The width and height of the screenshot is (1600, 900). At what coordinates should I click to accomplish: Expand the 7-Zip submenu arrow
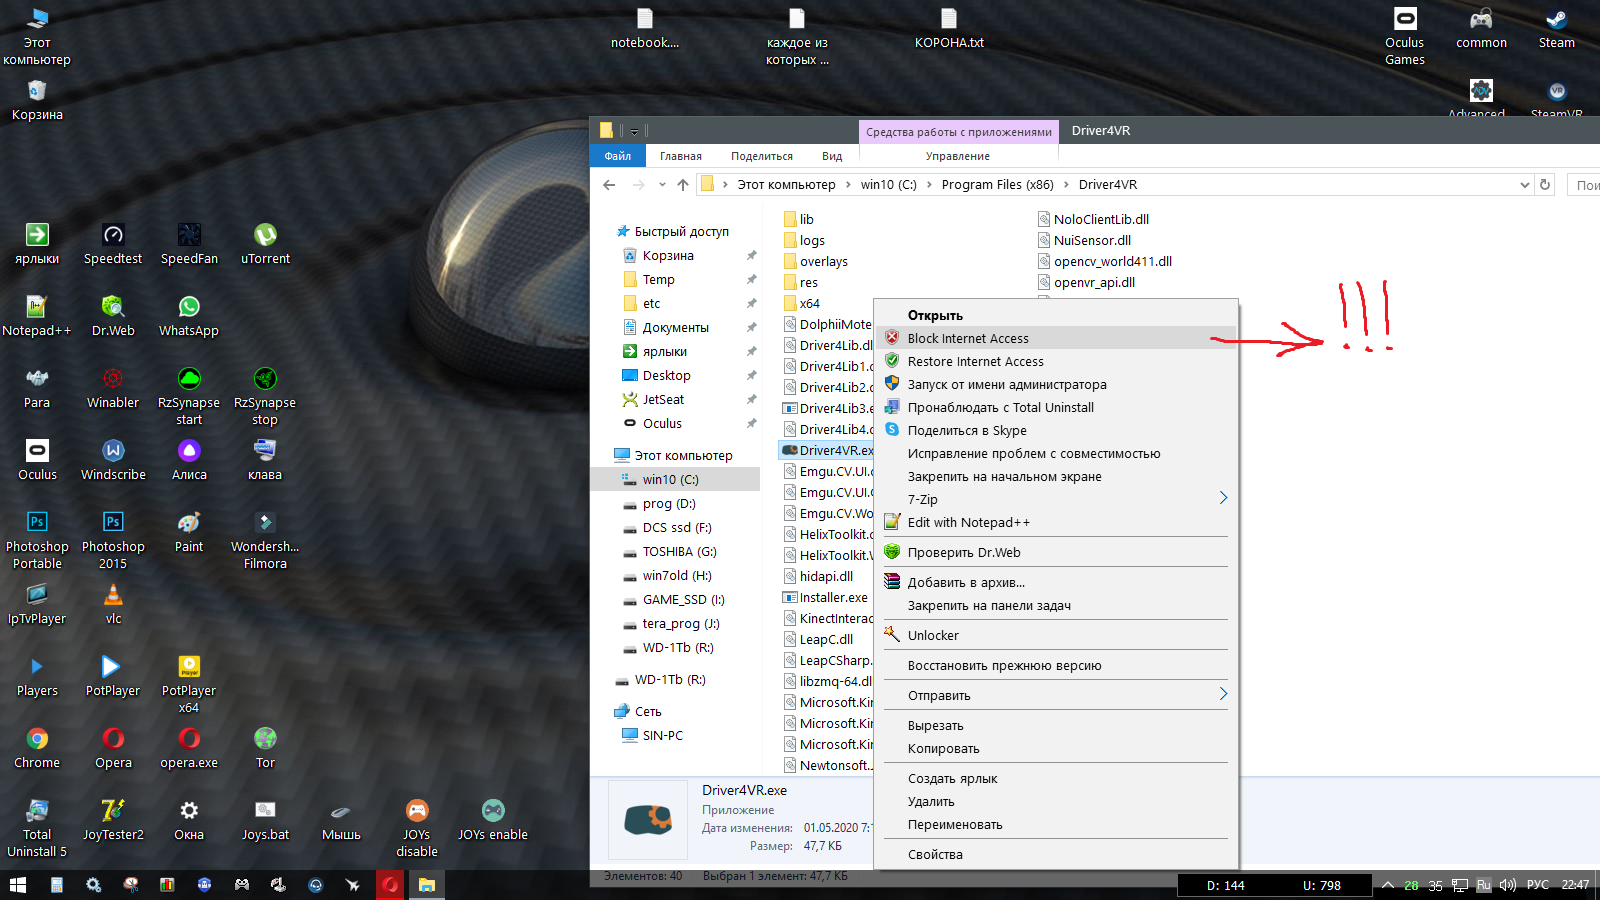pyautogui.click(x=1223, y=498)
